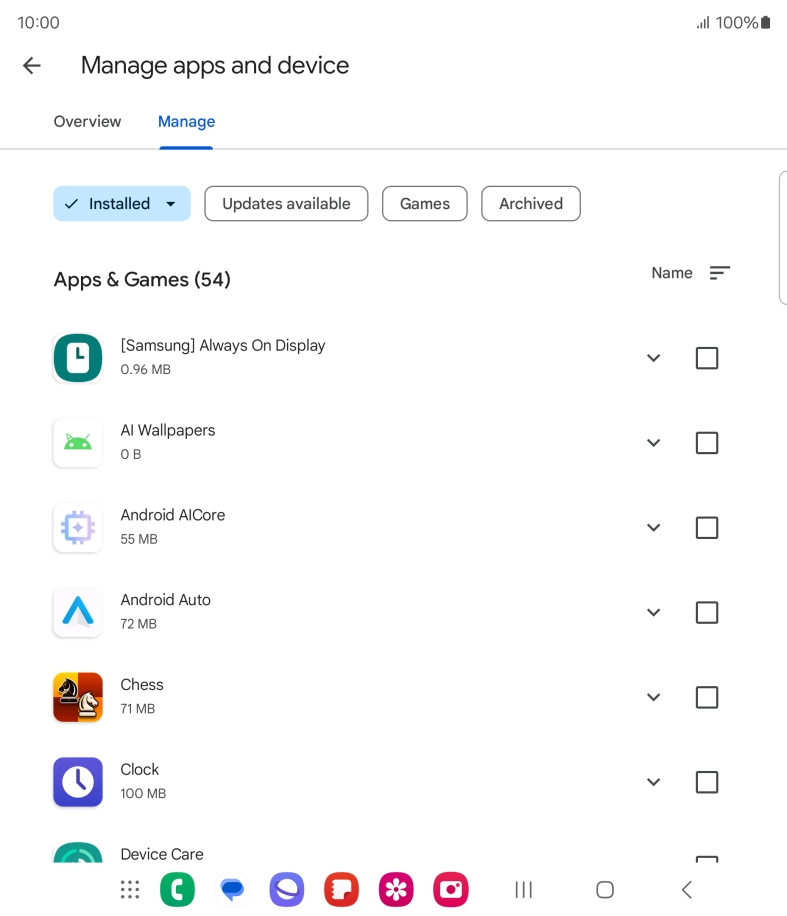Select the Games filter chip
The height and width of the screenshot is (916, 787).
pos(424,203)
